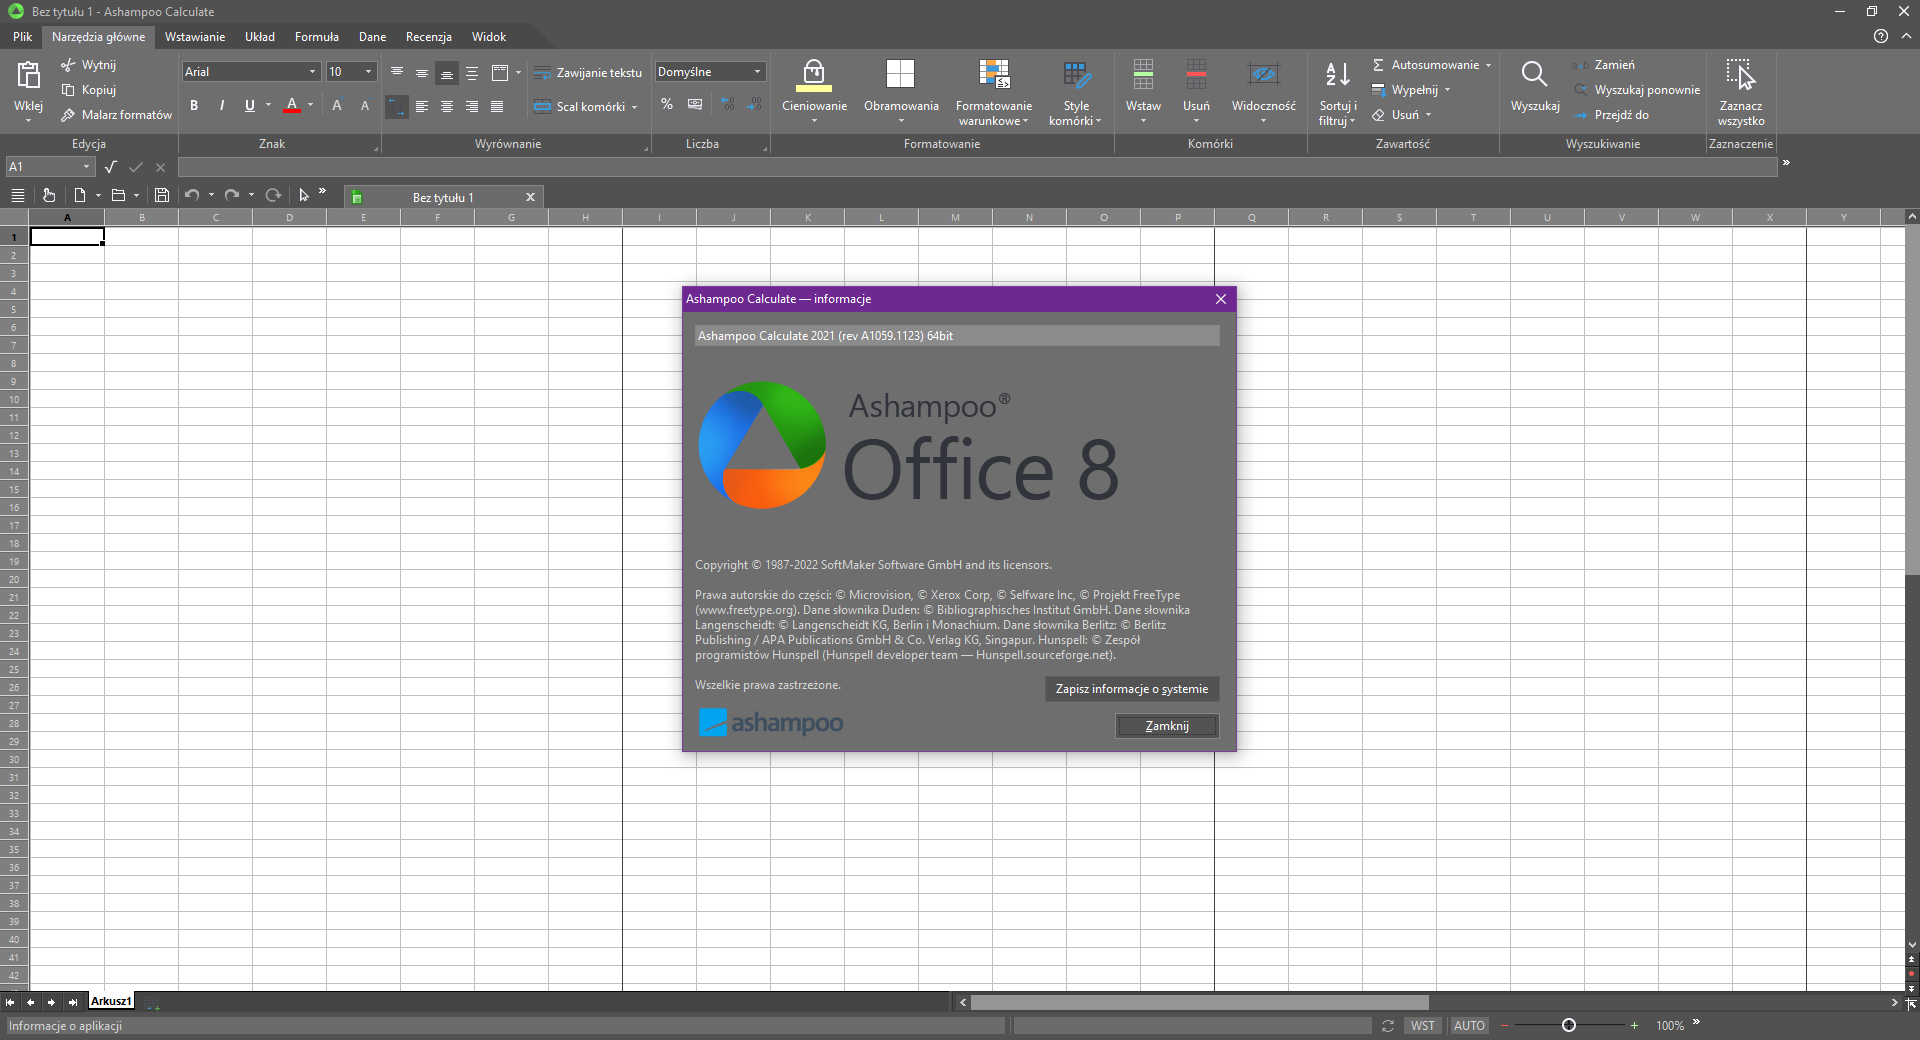Switch to the Wstawianie ribbon tab
This screenshot has height=1040, width=1920.
pyautogui.click(x=195, y=37)
